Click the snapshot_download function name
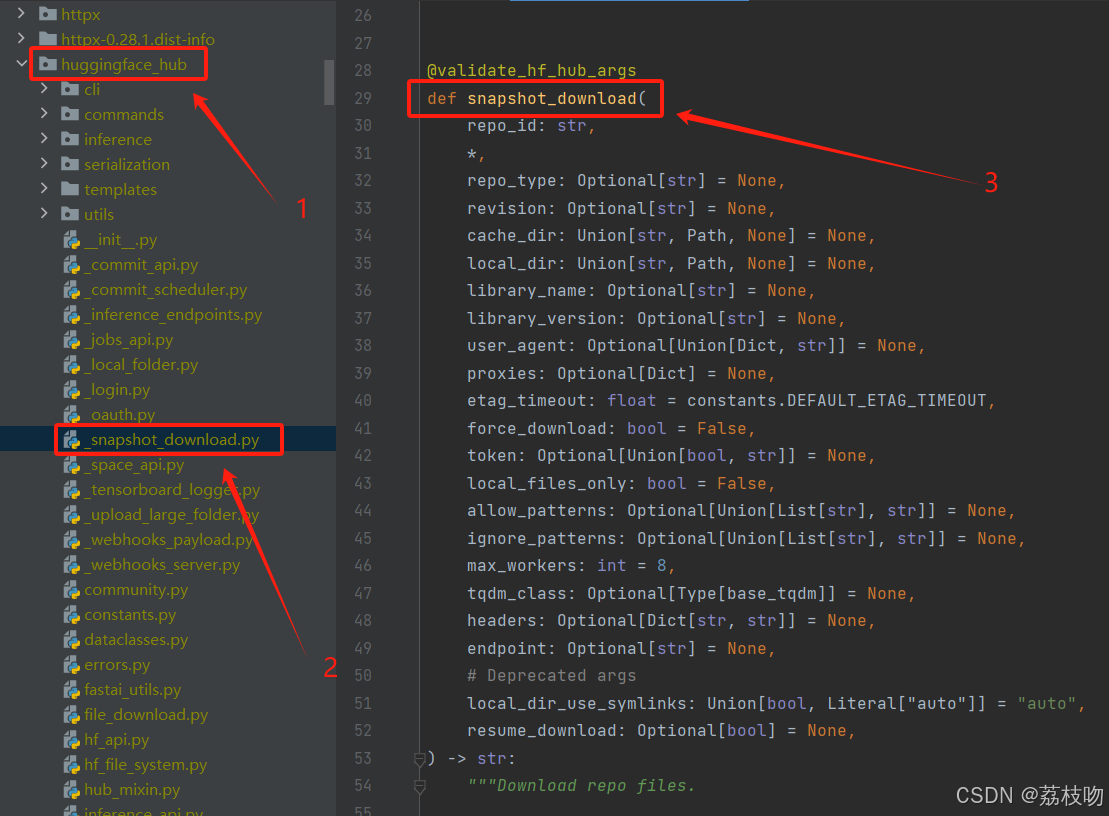 [552, 98]
